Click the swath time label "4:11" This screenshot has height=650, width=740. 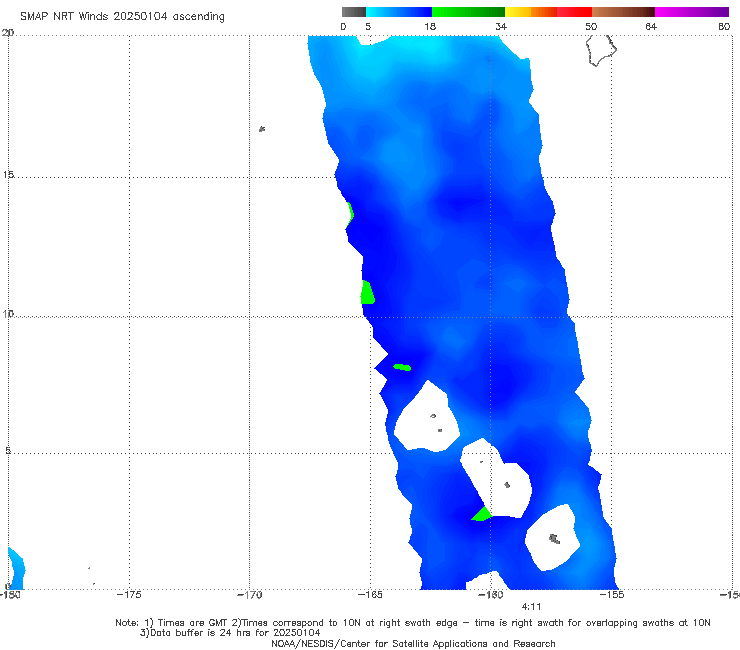pyautogui.click(x=531, y=607)
